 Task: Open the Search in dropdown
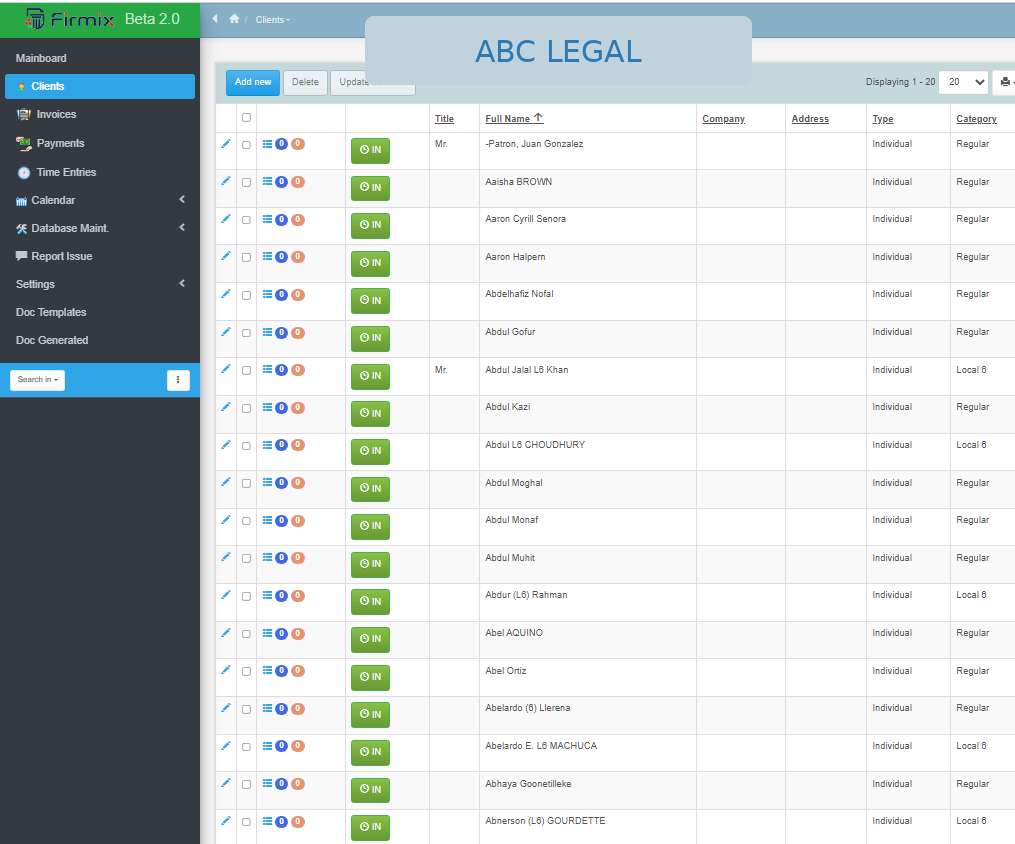click(38, 380)
